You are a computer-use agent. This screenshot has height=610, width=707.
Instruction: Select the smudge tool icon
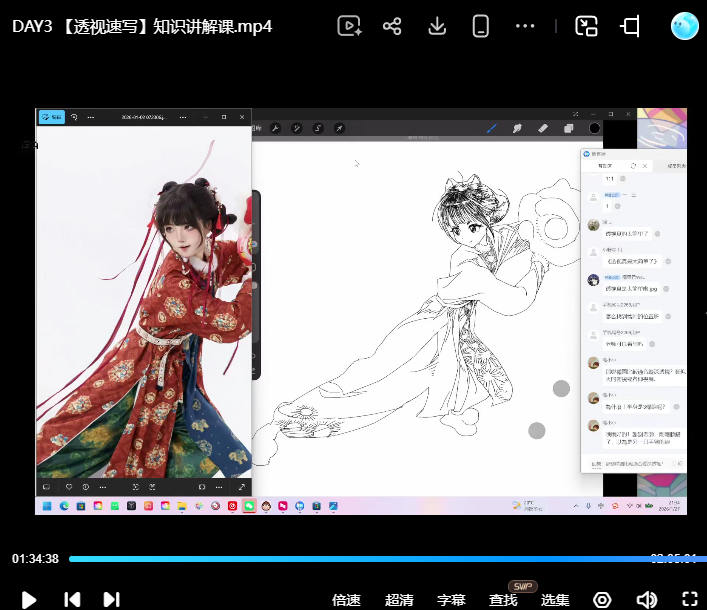(517, 128)
